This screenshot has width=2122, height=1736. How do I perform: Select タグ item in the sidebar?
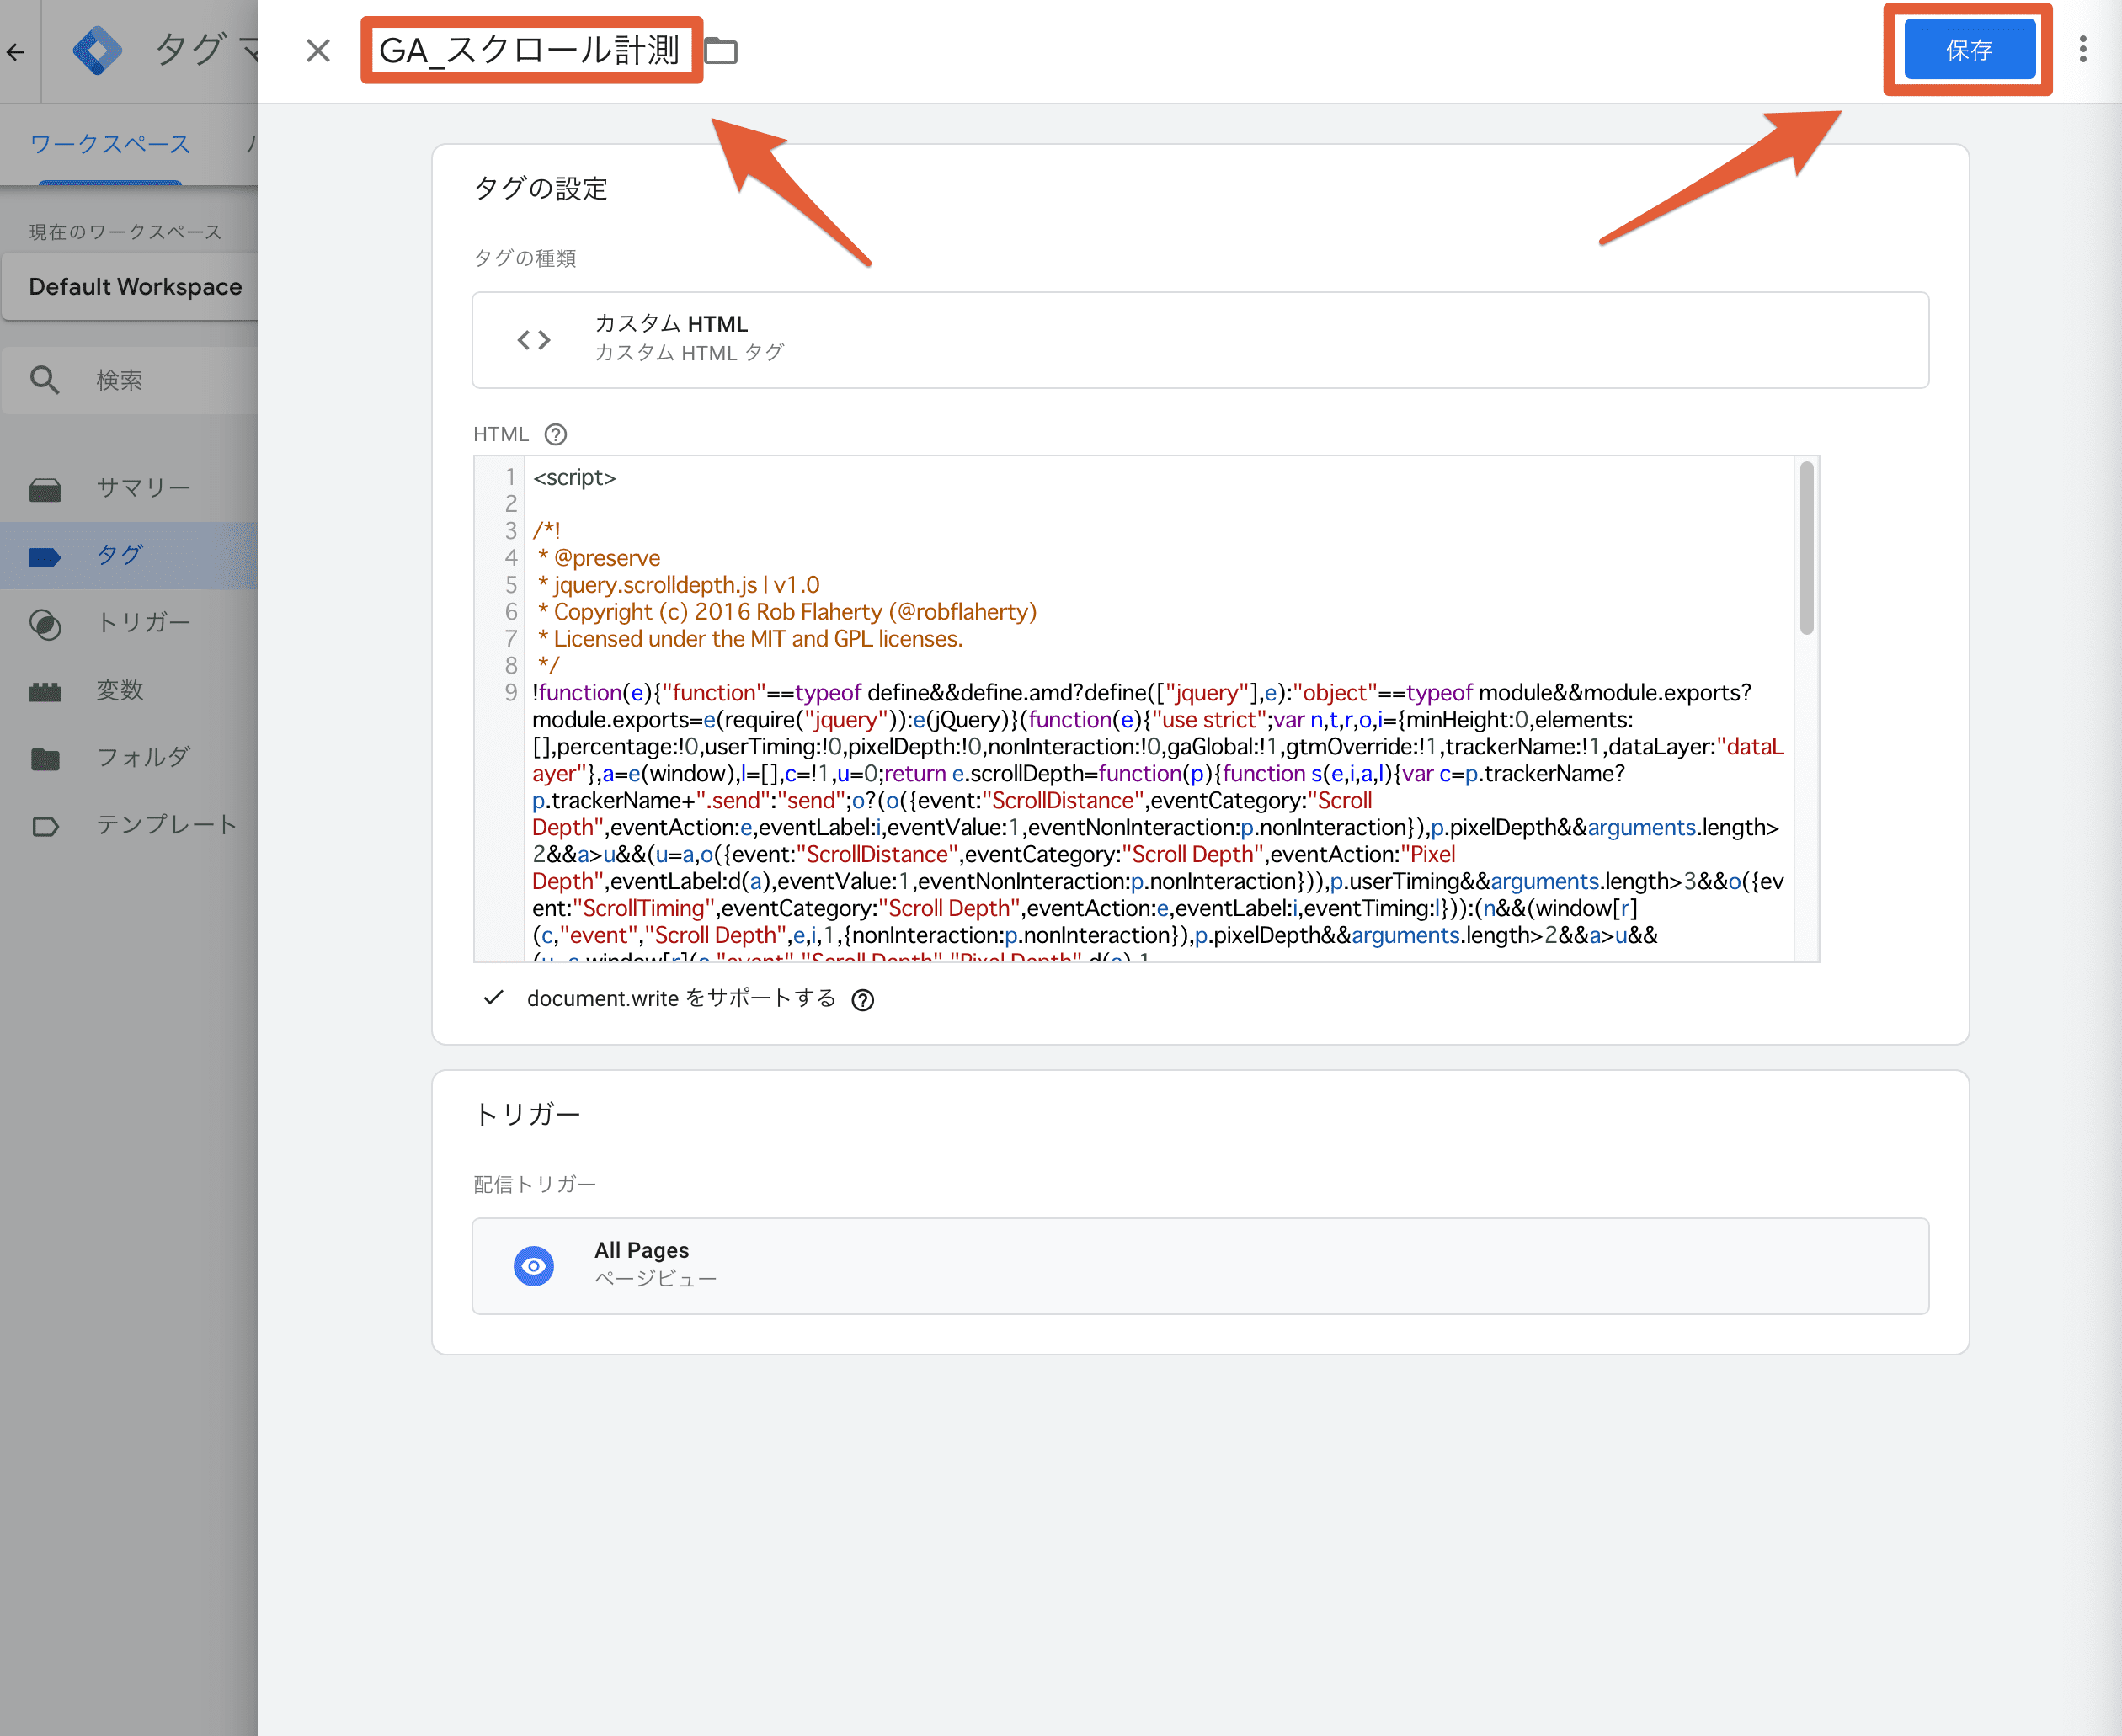click(x=120, y=555)
